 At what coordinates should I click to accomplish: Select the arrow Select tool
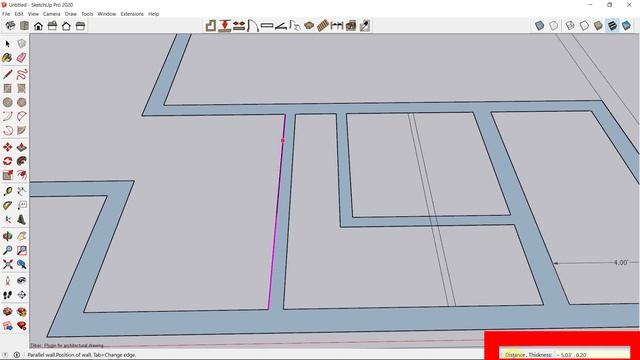click(7, 43)
